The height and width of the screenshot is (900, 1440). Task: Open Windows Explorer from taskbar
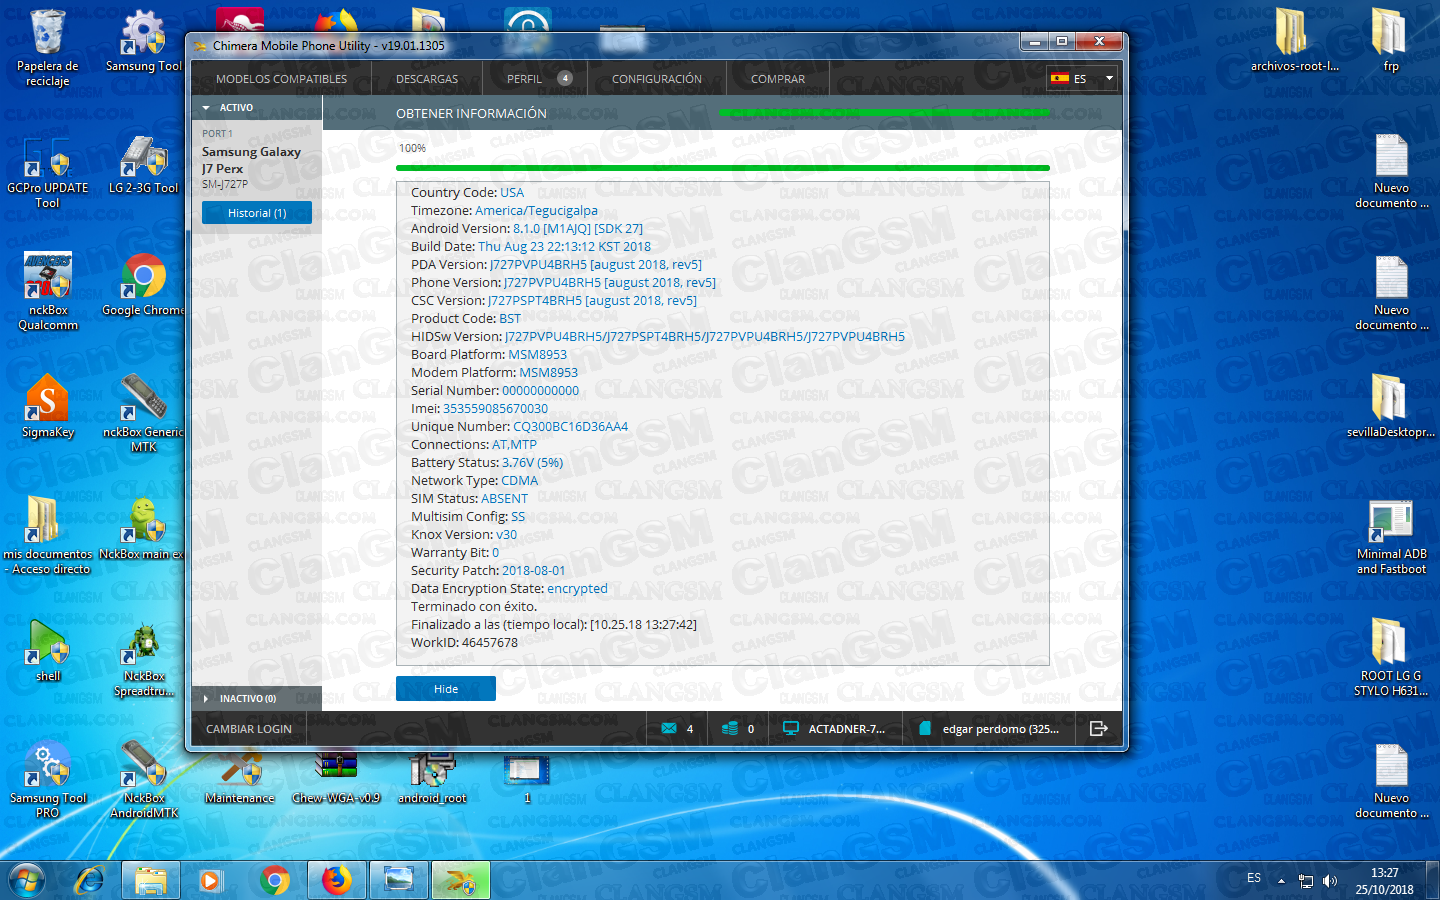click(x=150, y=880)
